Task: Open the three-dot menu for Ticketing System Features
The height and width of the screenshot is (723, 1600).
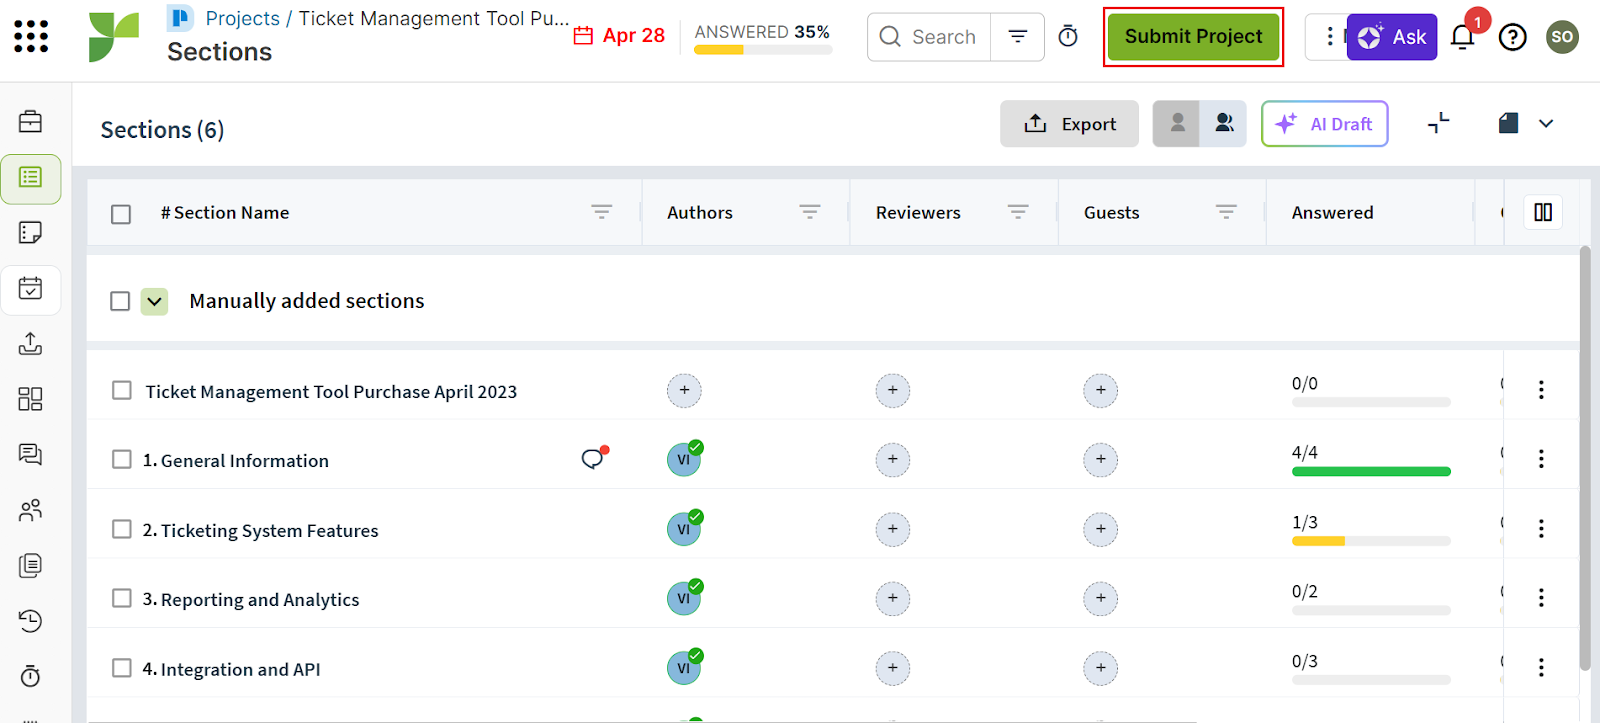Action: tap(1540, 528)
